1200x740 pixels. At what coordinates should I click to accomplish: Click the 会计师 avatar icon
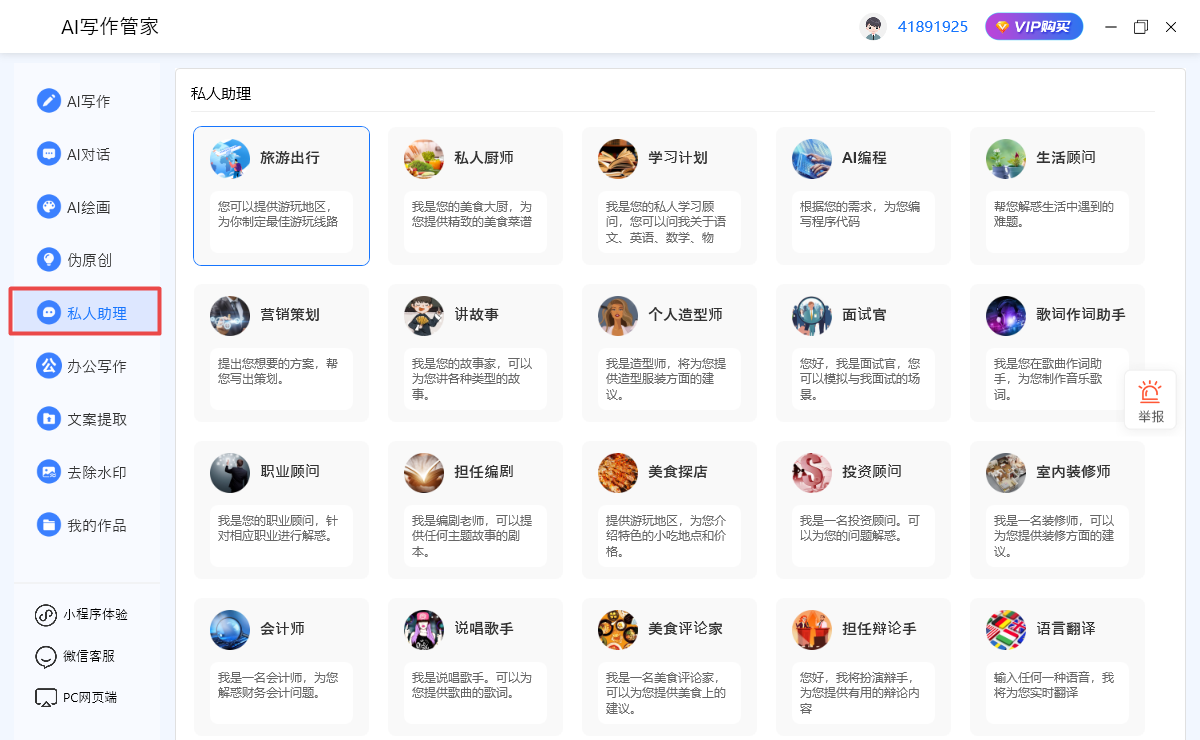[230, 629]
